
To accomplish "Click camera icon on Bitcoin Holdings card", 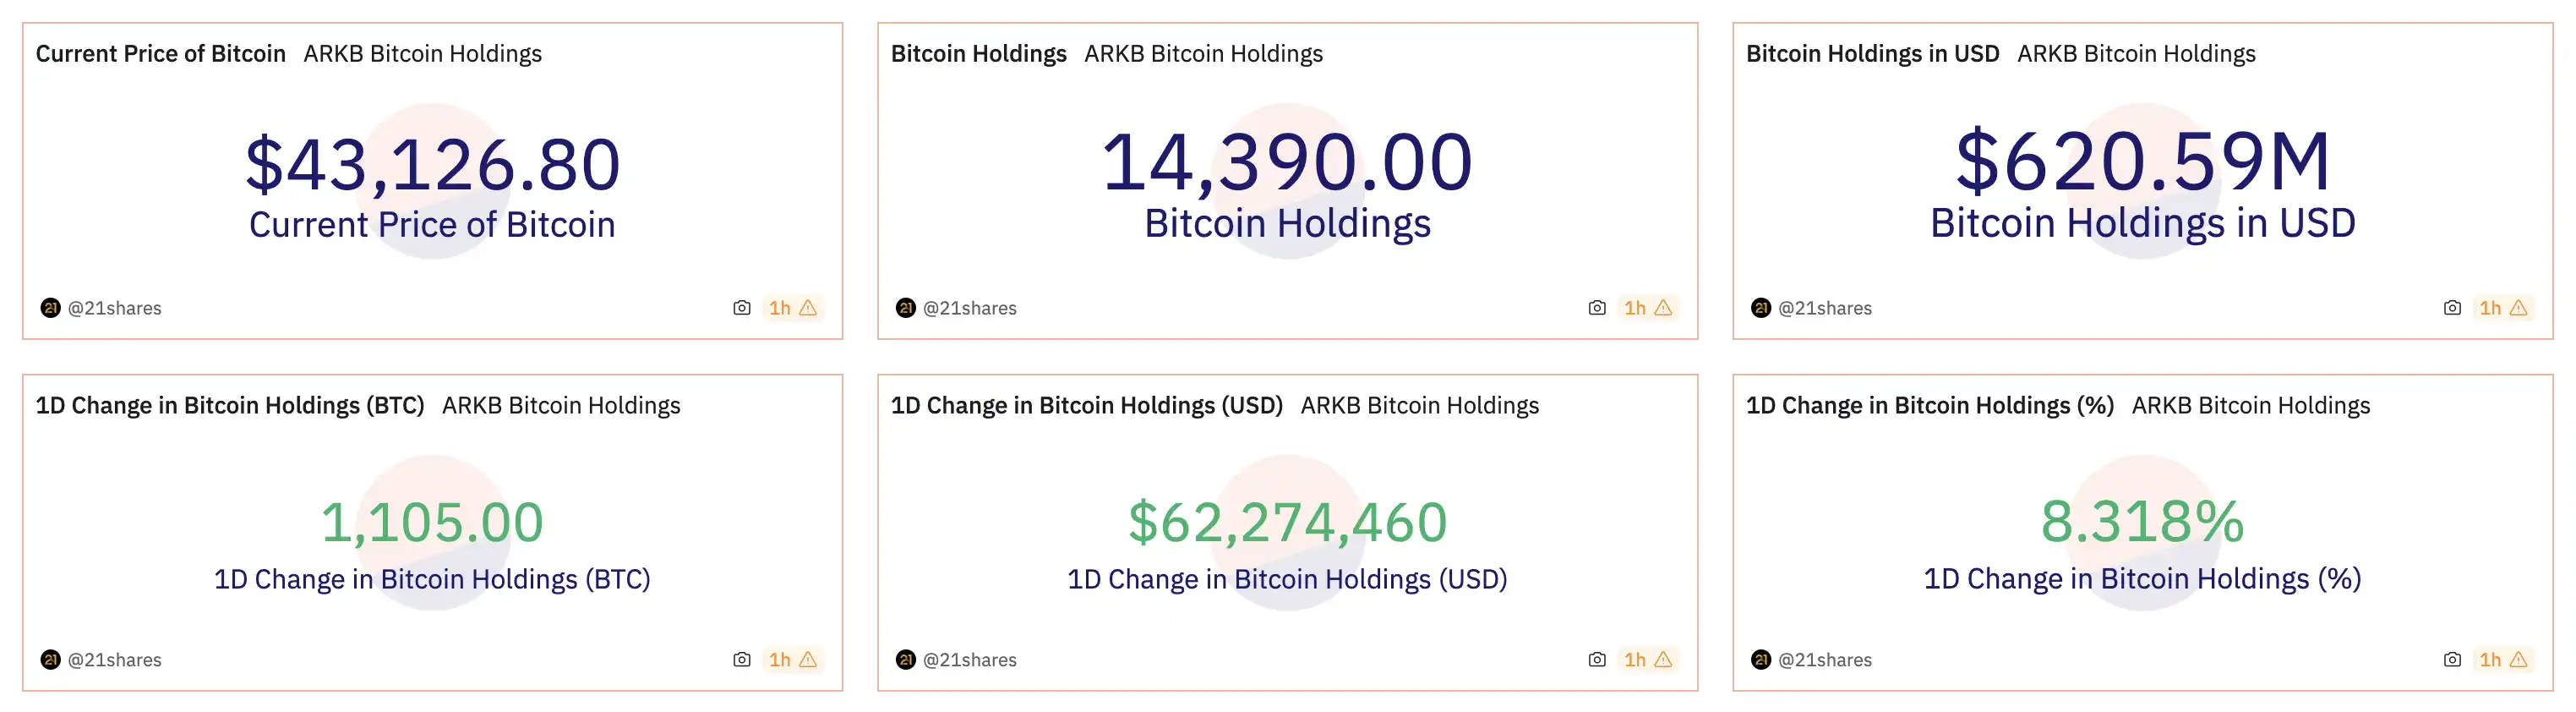I will tap(1597, 308).
